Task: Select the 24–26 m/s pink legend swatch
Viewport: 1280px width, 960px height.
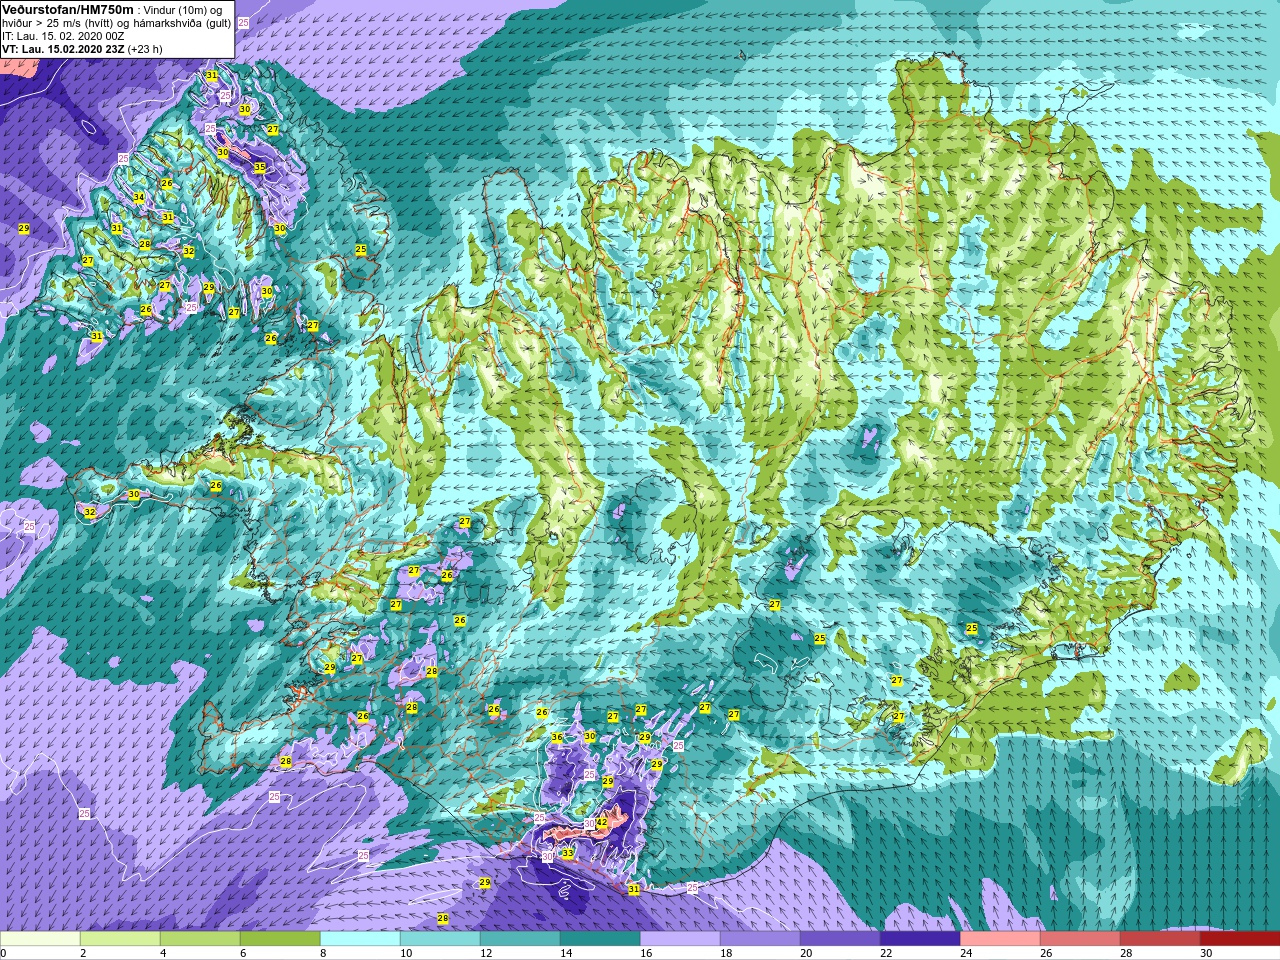Action: (1000, 939)
